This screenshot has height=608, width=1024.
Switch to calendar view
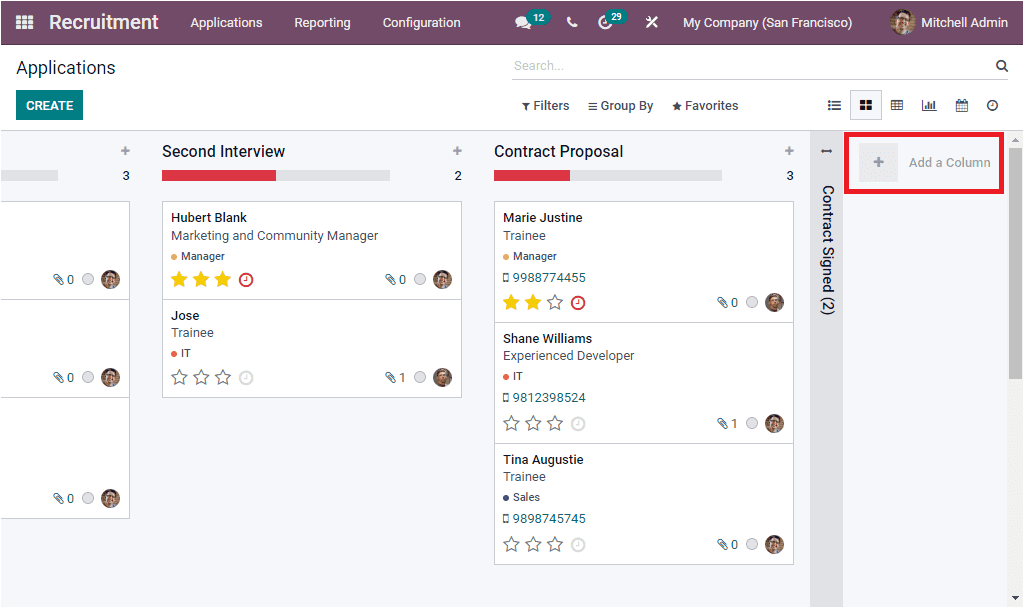(961, 104)
